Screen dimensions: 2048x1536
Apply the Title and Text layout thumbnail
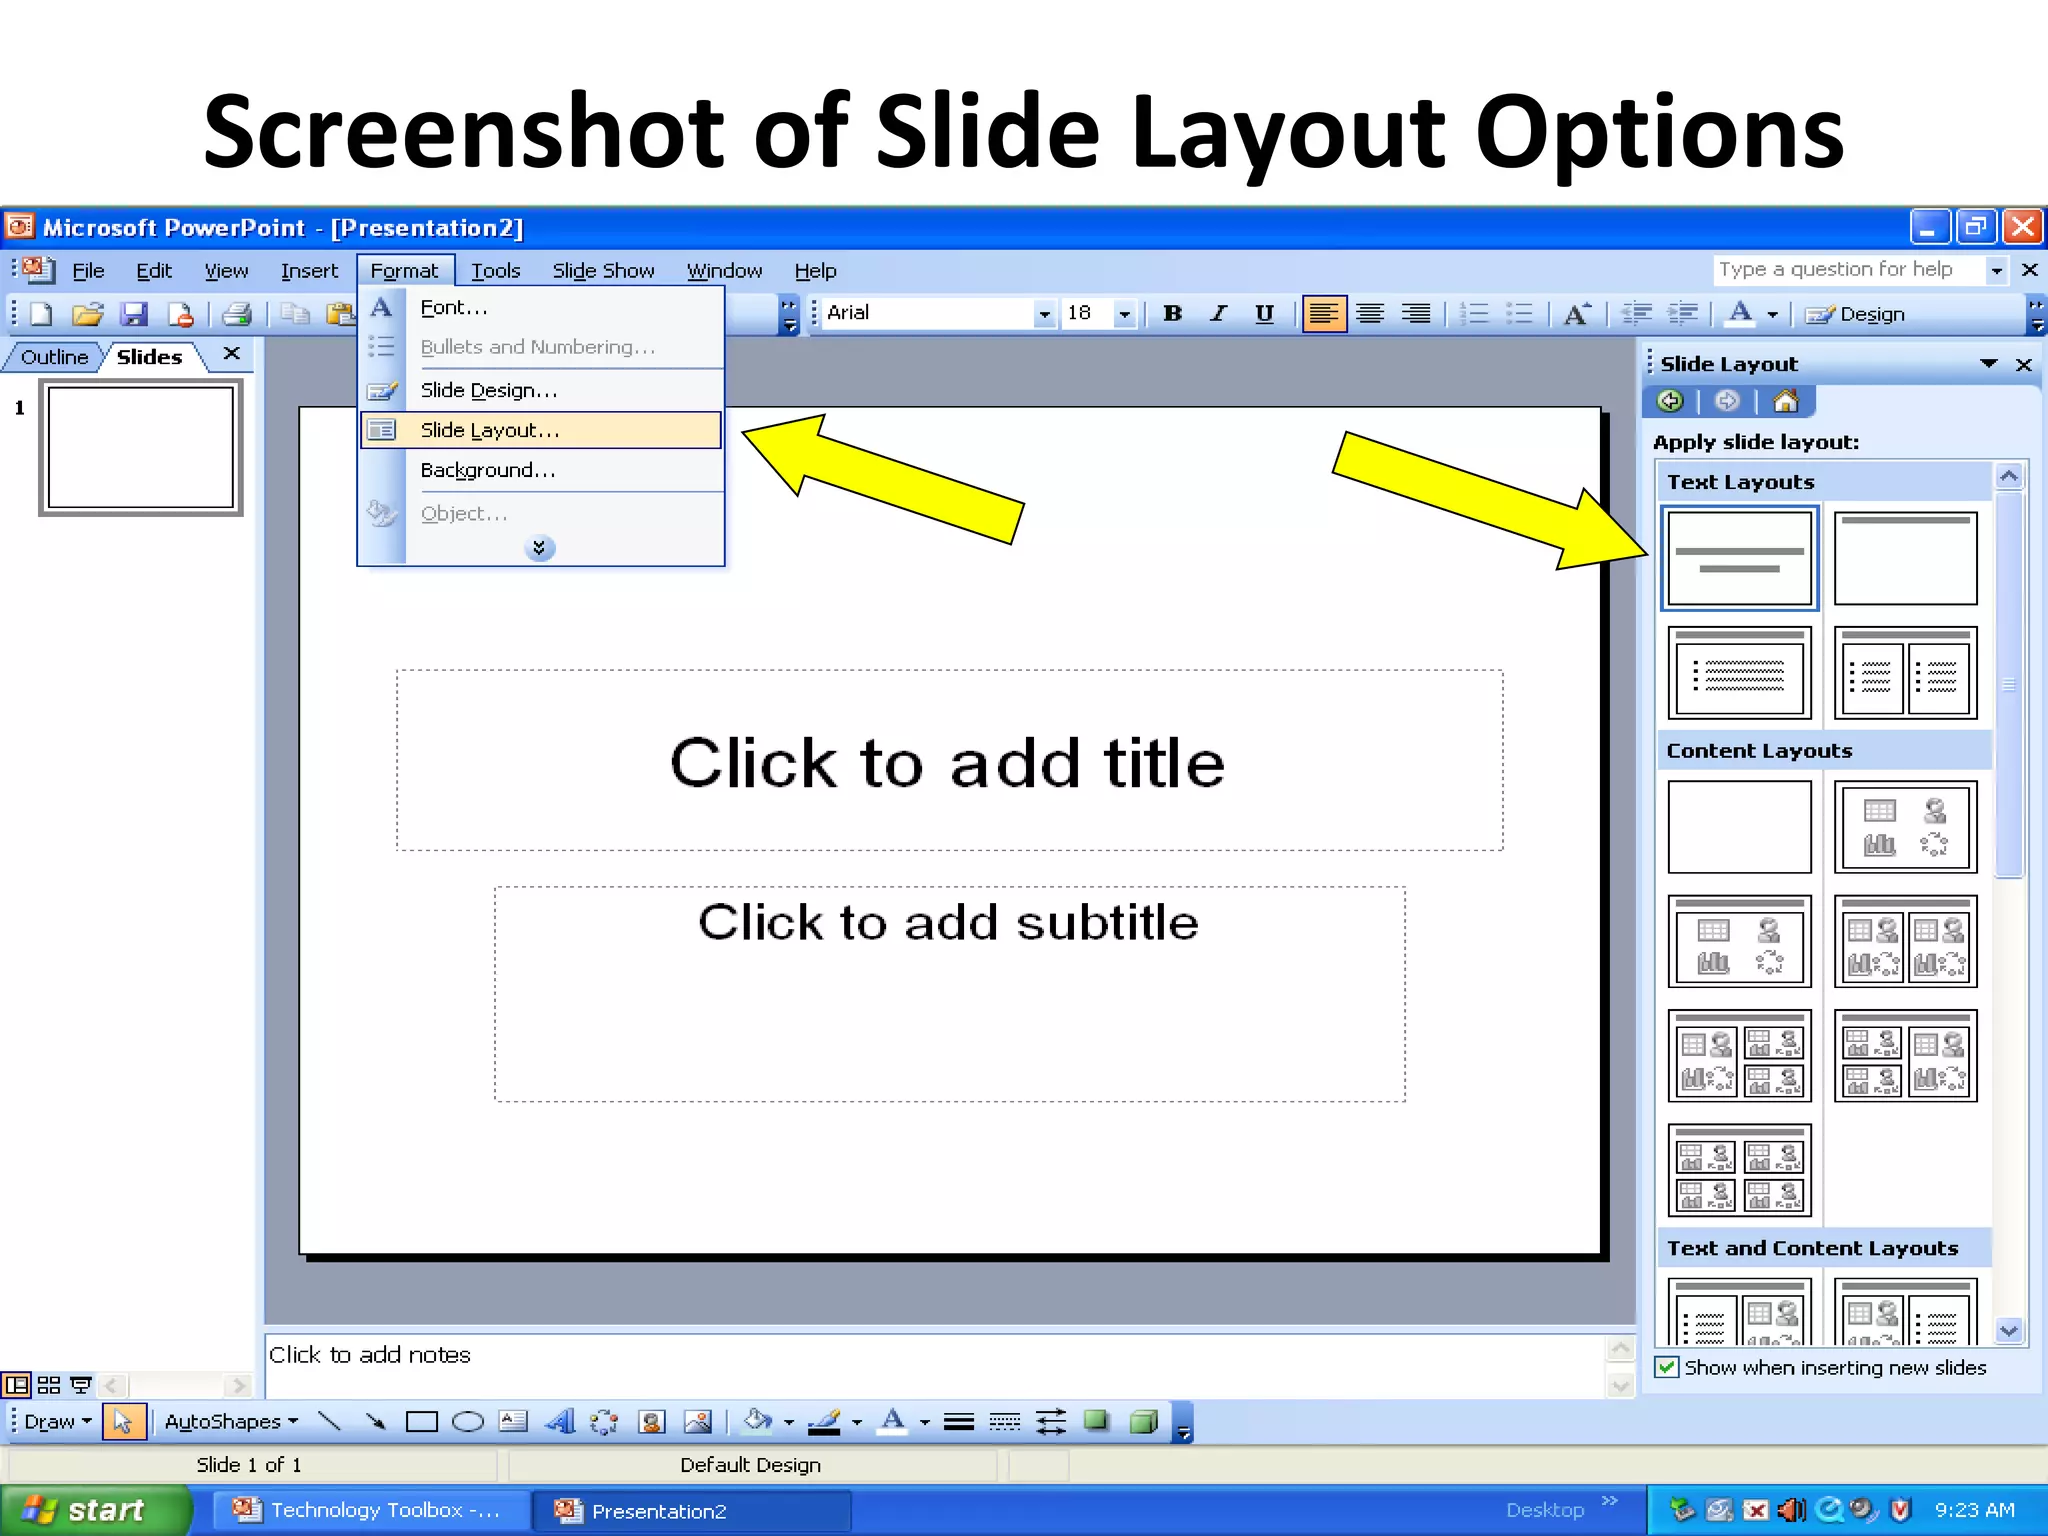click(1739, 673)
